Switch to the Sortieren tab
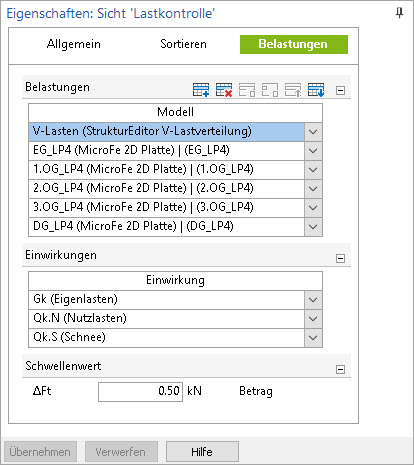This screenshot has width=414, height=465. pyautogui.click(x=183, y=44)
